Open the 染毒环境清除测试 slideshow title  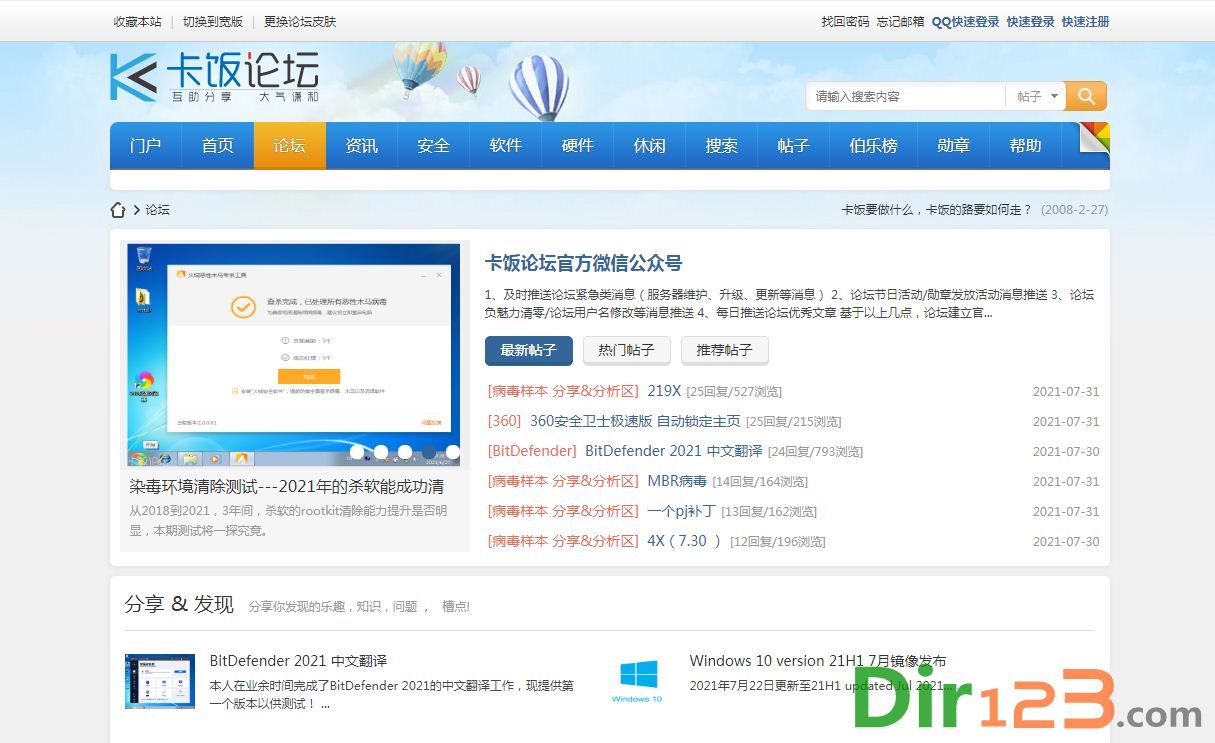point(287,487)
